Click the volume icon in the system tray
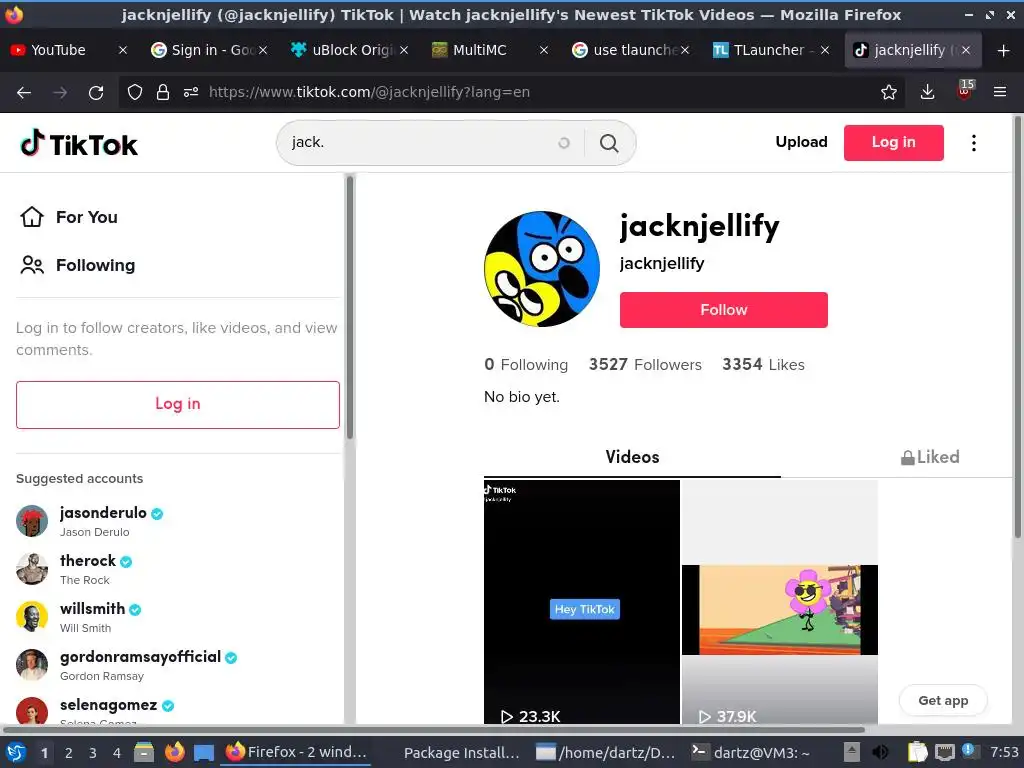The width and height of the screenshot is (1024, 768). [880, 752]
